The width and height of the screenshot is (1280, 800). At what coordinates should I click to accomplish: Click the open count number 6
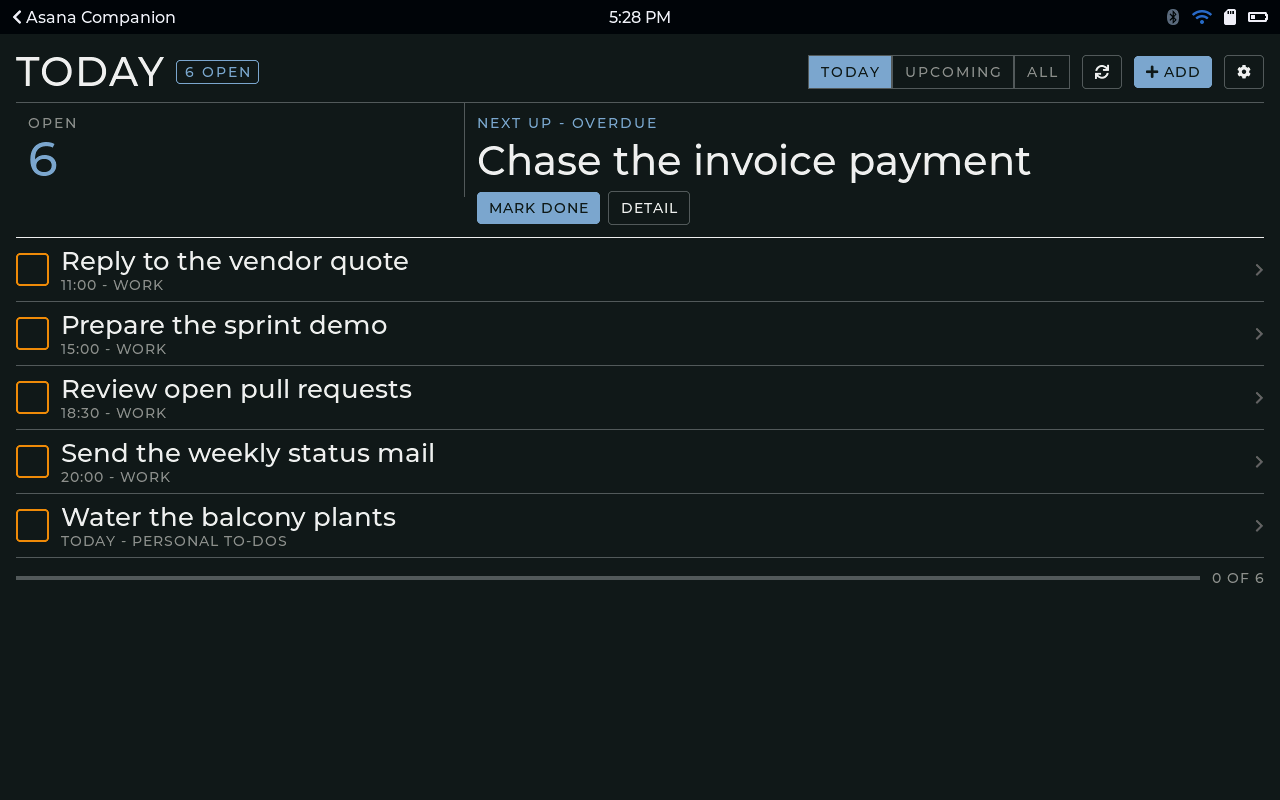(x=43, y=160)
